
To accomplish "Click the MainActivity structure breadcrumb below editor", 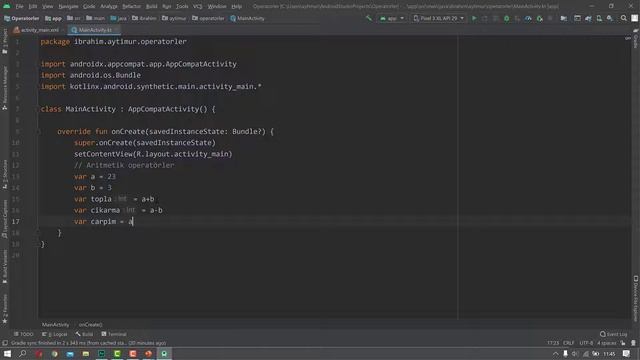I will click(x=56, y=325).
